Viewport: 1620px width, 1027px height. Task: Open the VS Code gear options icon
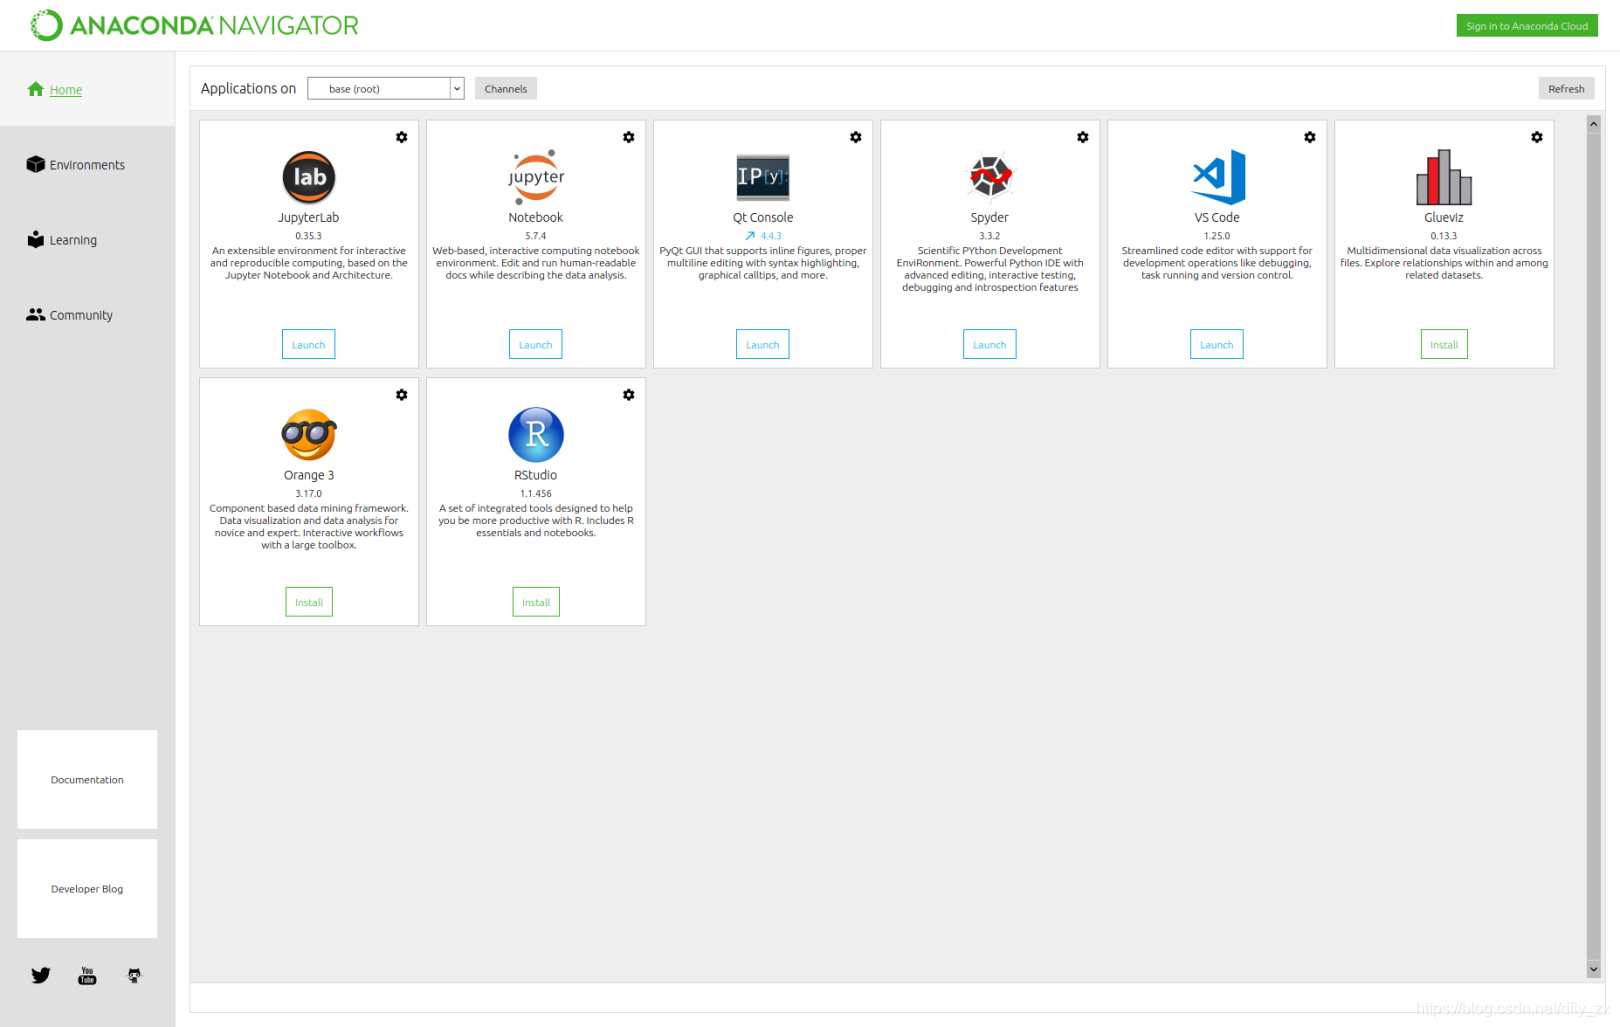click(1309, 137)
